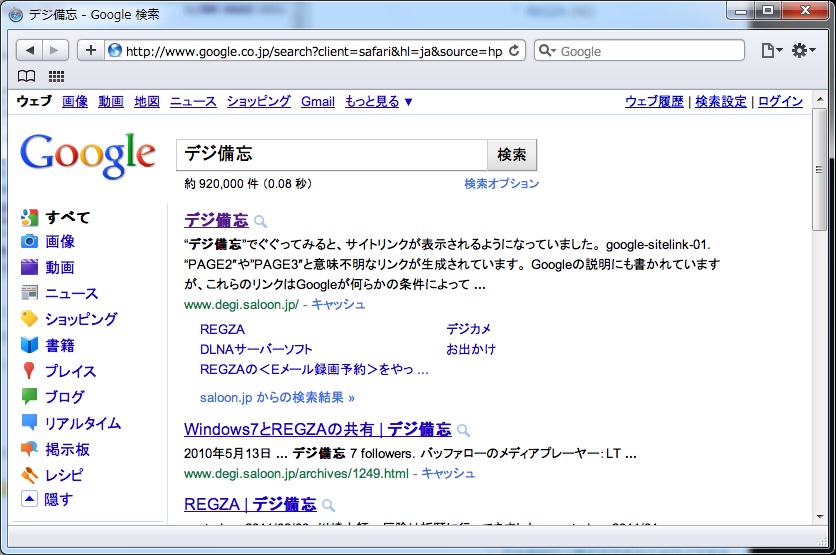
Task: Click ログイン link
Action: click(781, 101)
